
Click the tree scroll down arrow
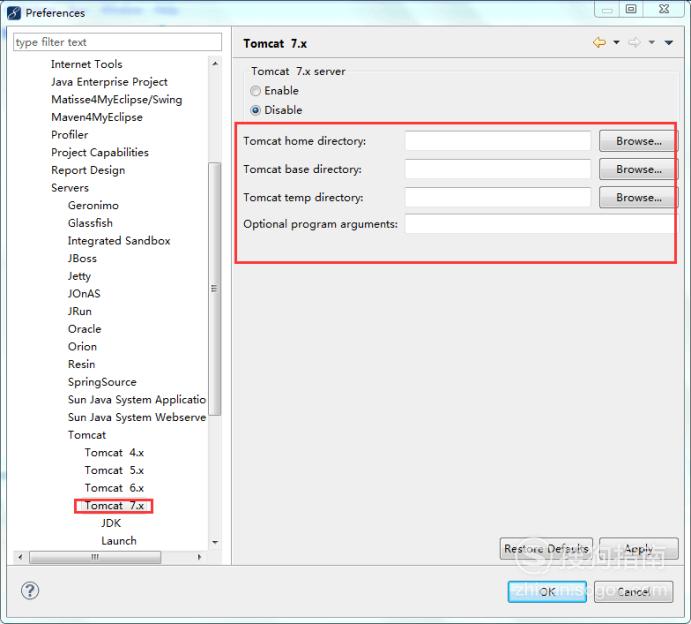pos(215,542)
